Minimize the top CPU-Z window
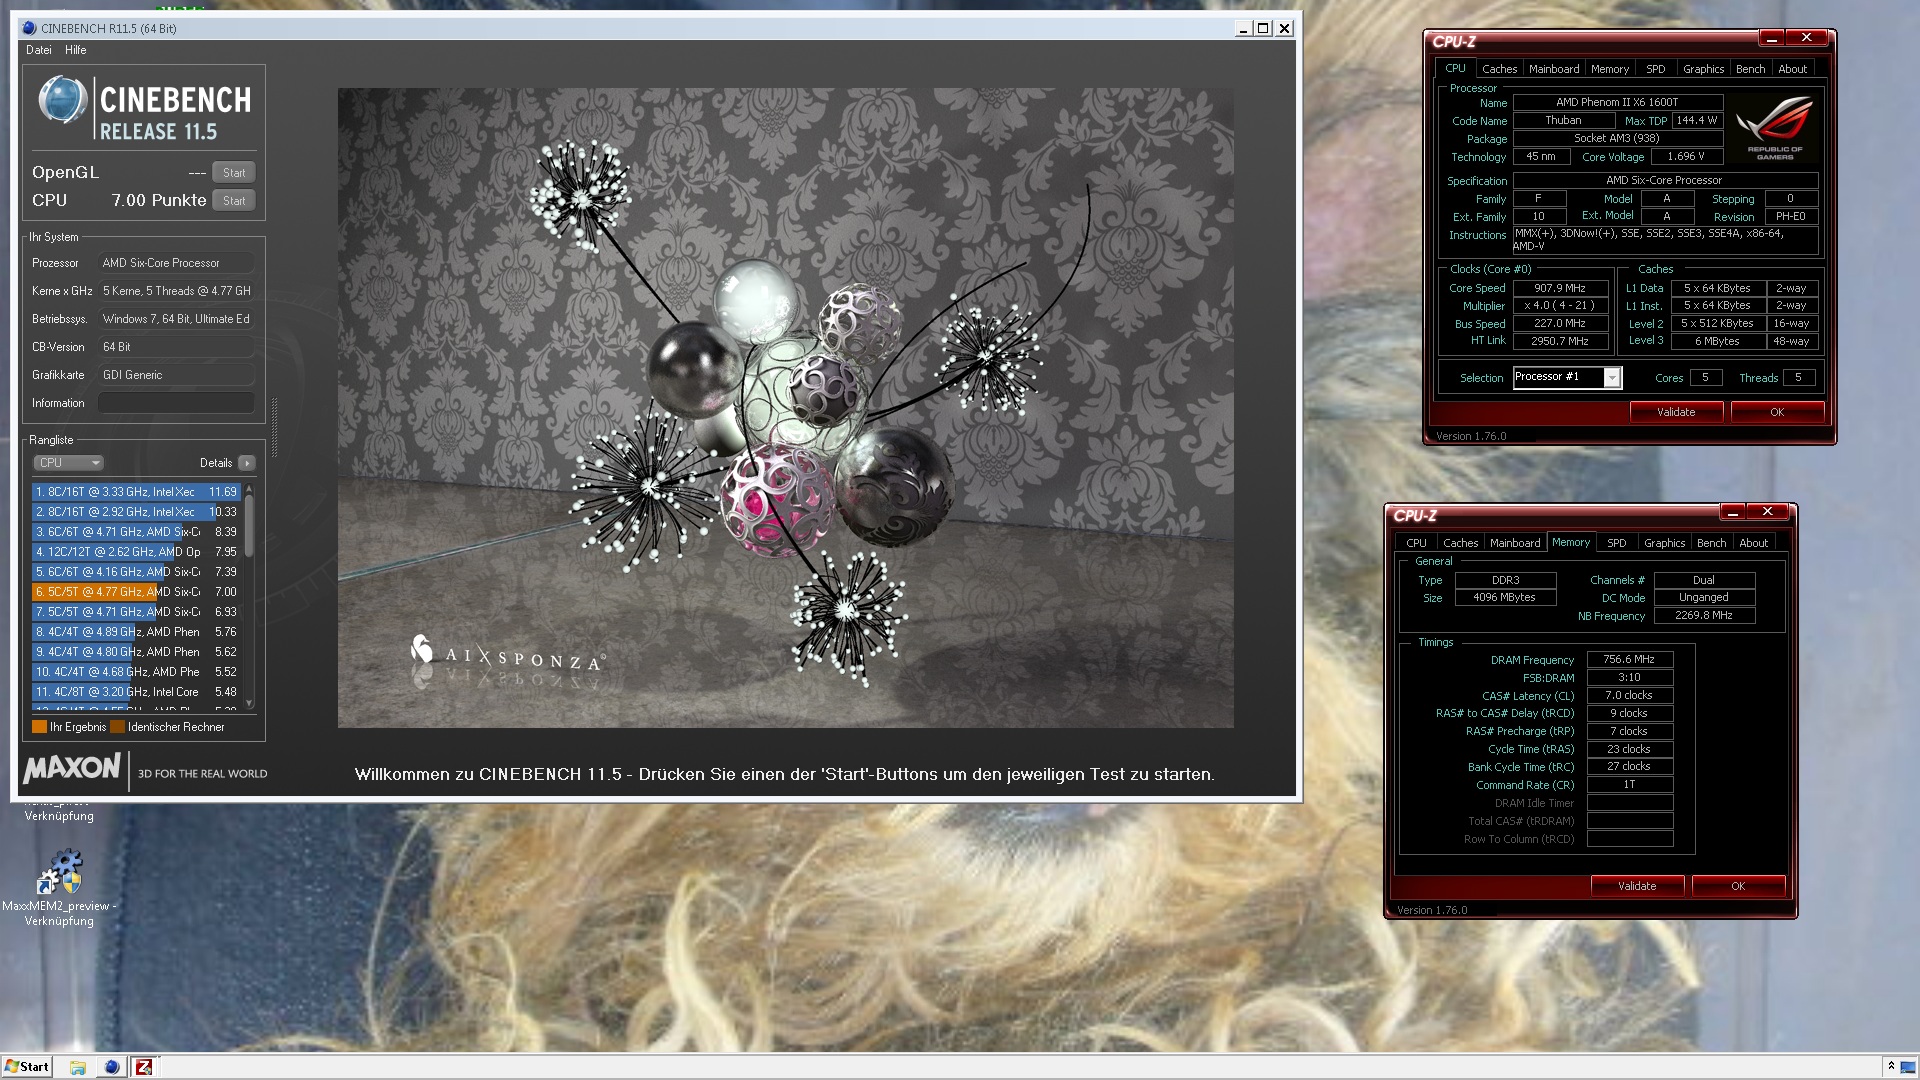 (1771, 38)
